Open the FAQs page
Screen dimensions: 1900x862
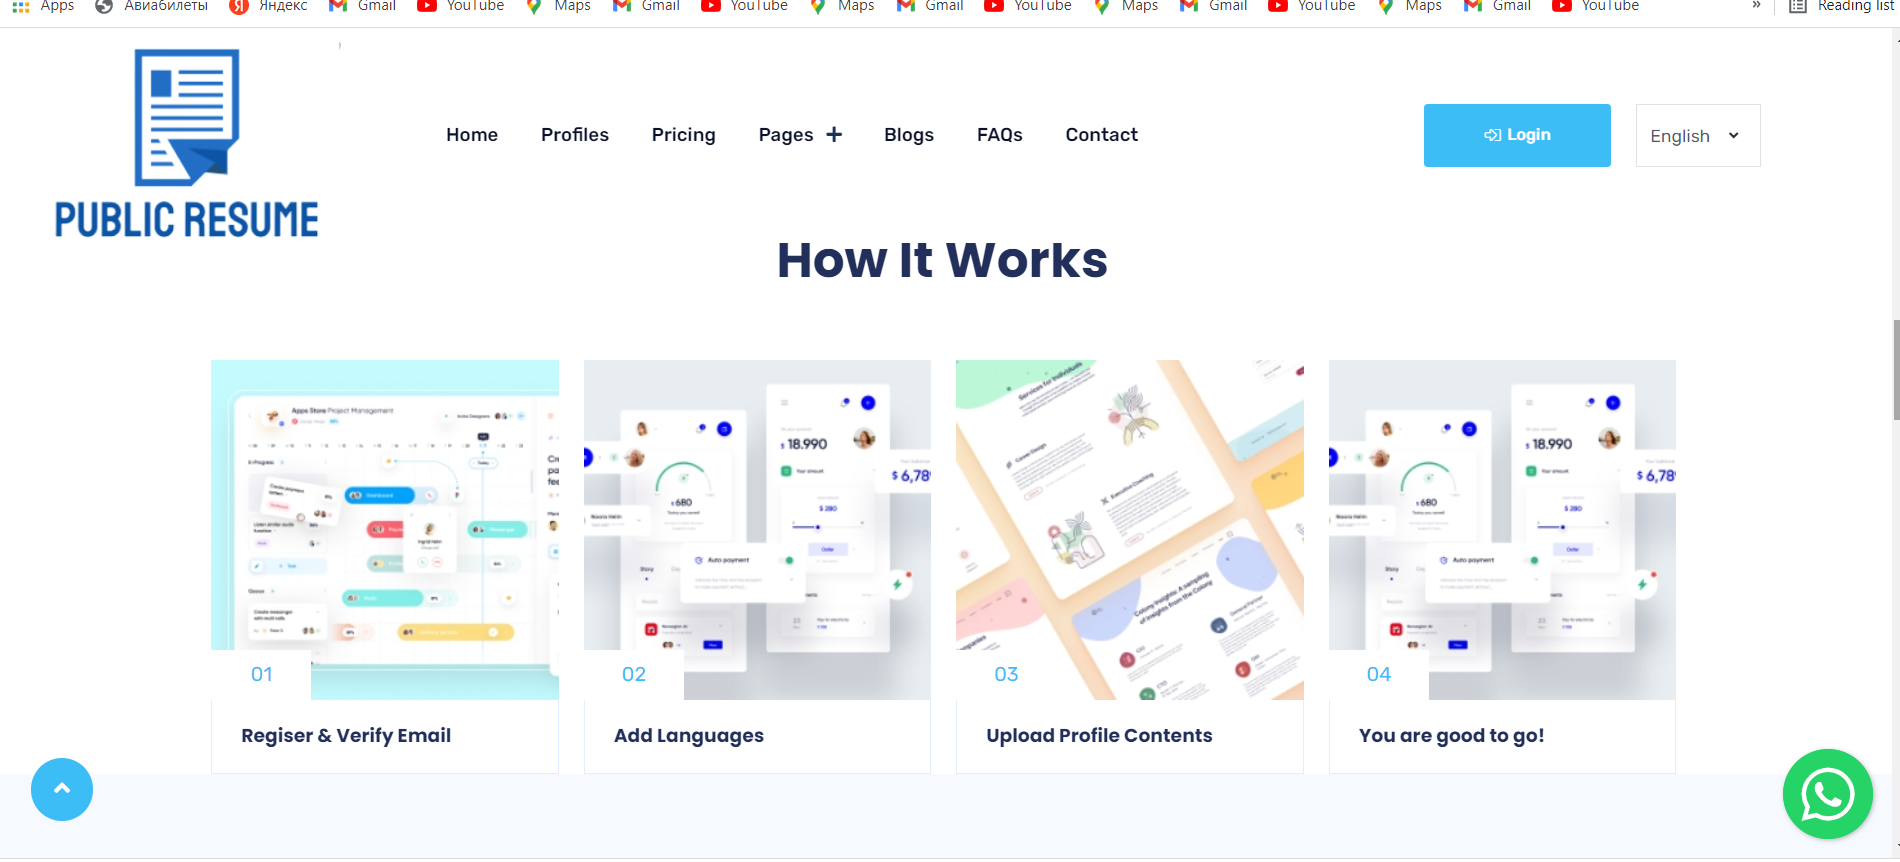1000,134
